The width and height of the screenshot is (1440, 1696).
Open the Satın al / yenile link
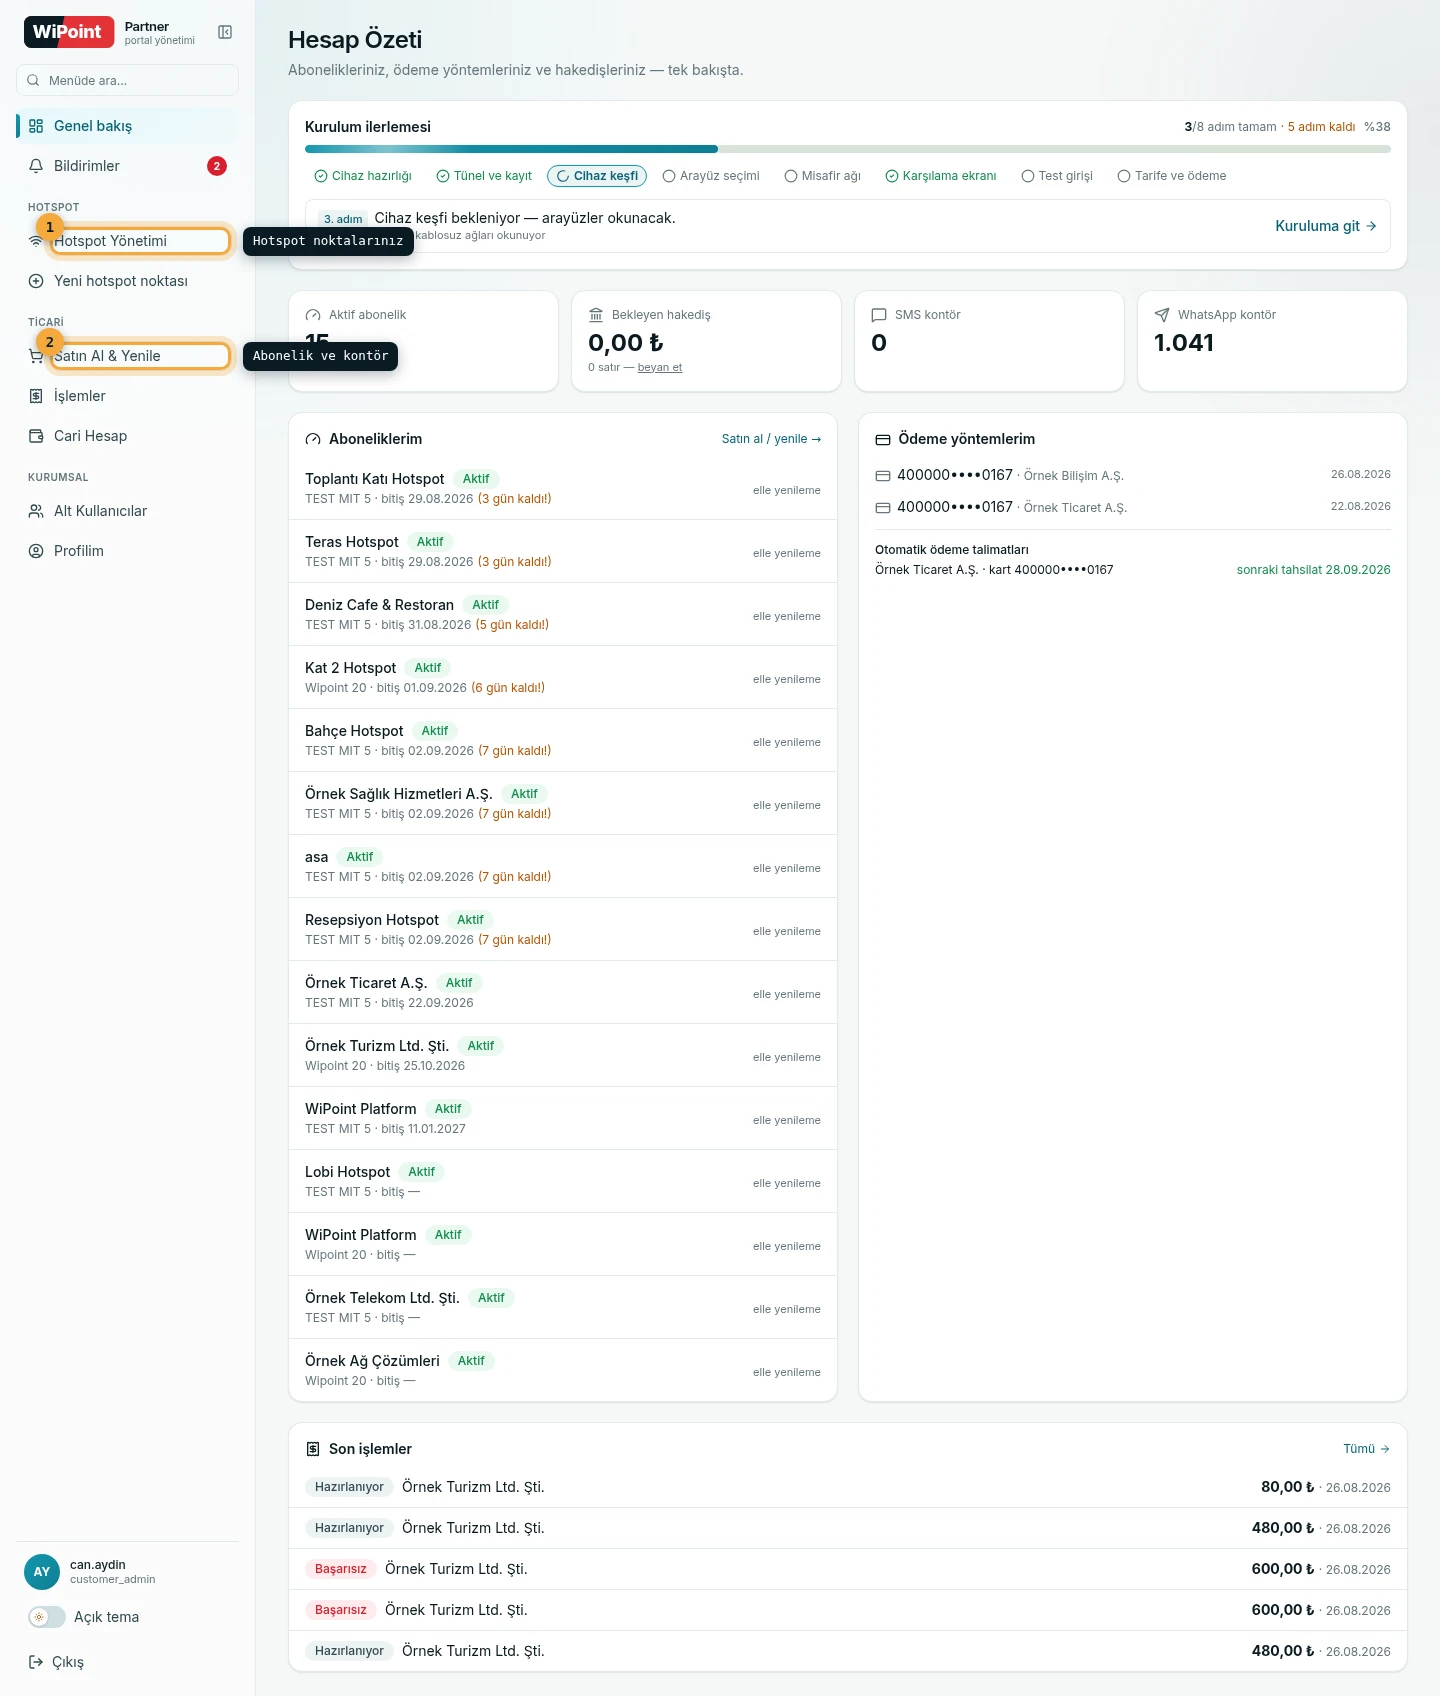[x=772, y=439]
